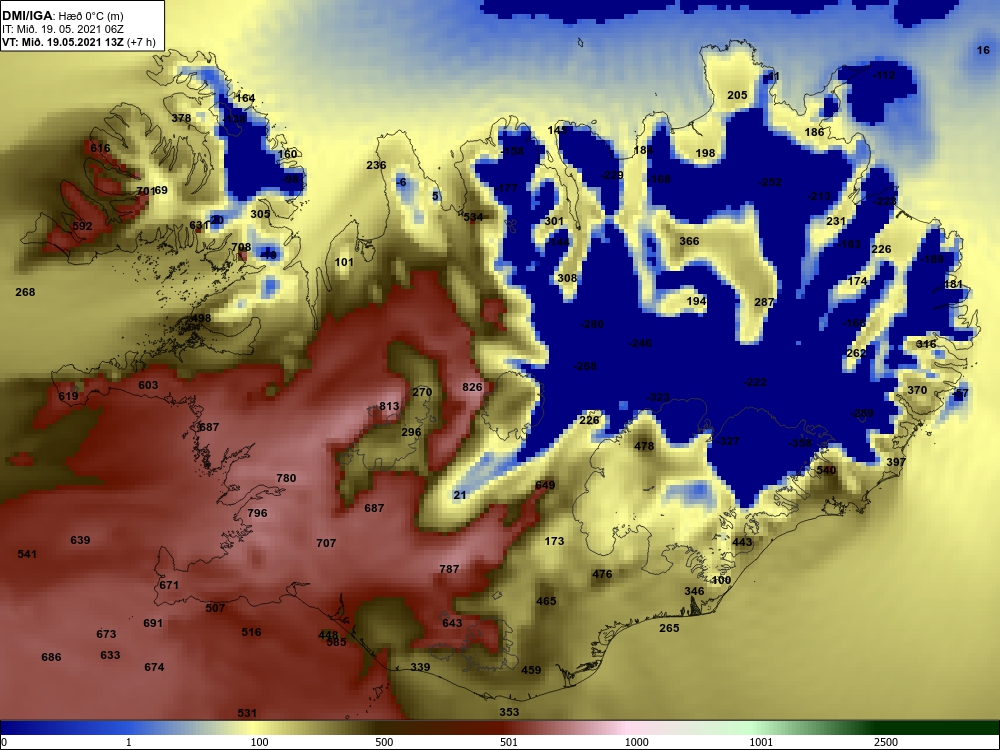Click the map value '231'
Screen dimensions: 1000x750
pyautogui.click(x=835, y=221)
